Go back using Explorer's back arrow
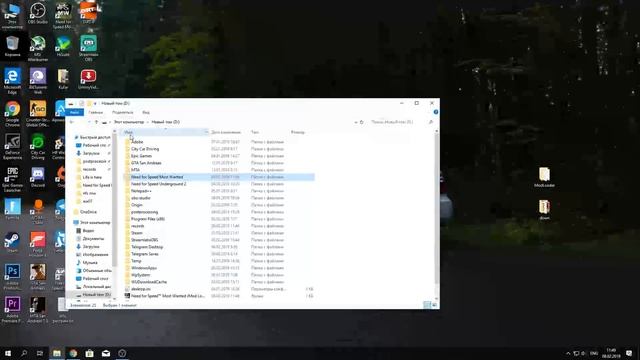The width and height of the screenshot is (640, 360). [72, 122]
